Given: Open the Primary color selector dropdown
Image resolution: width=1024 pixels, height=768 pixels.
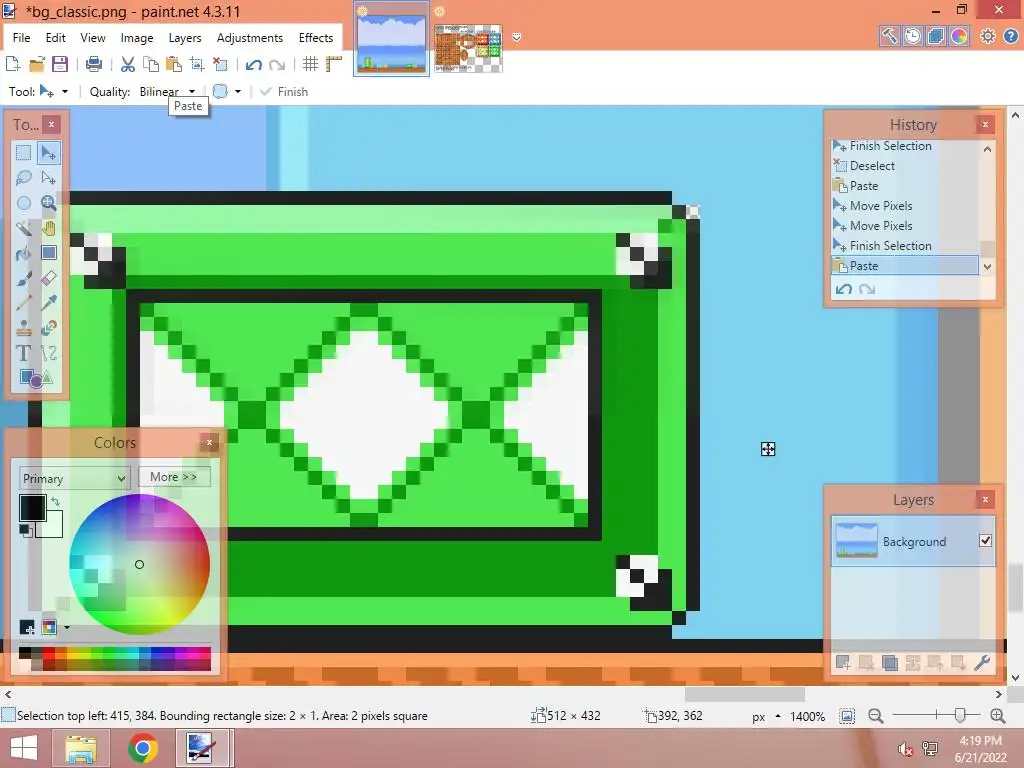Looking at the screenshot, I should click(x=74, y=478).
